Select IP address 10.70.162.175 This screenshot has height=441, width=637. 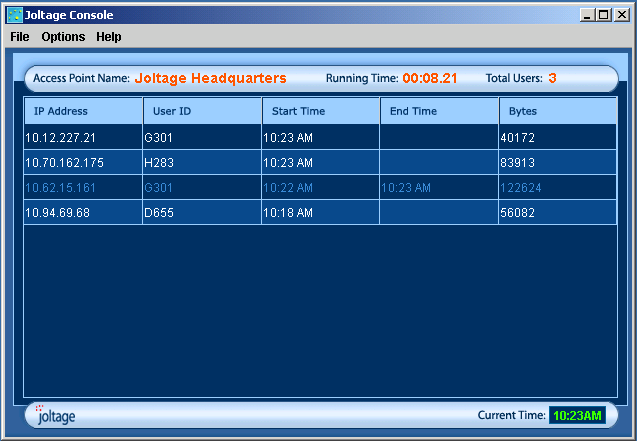tap(64, 163)
